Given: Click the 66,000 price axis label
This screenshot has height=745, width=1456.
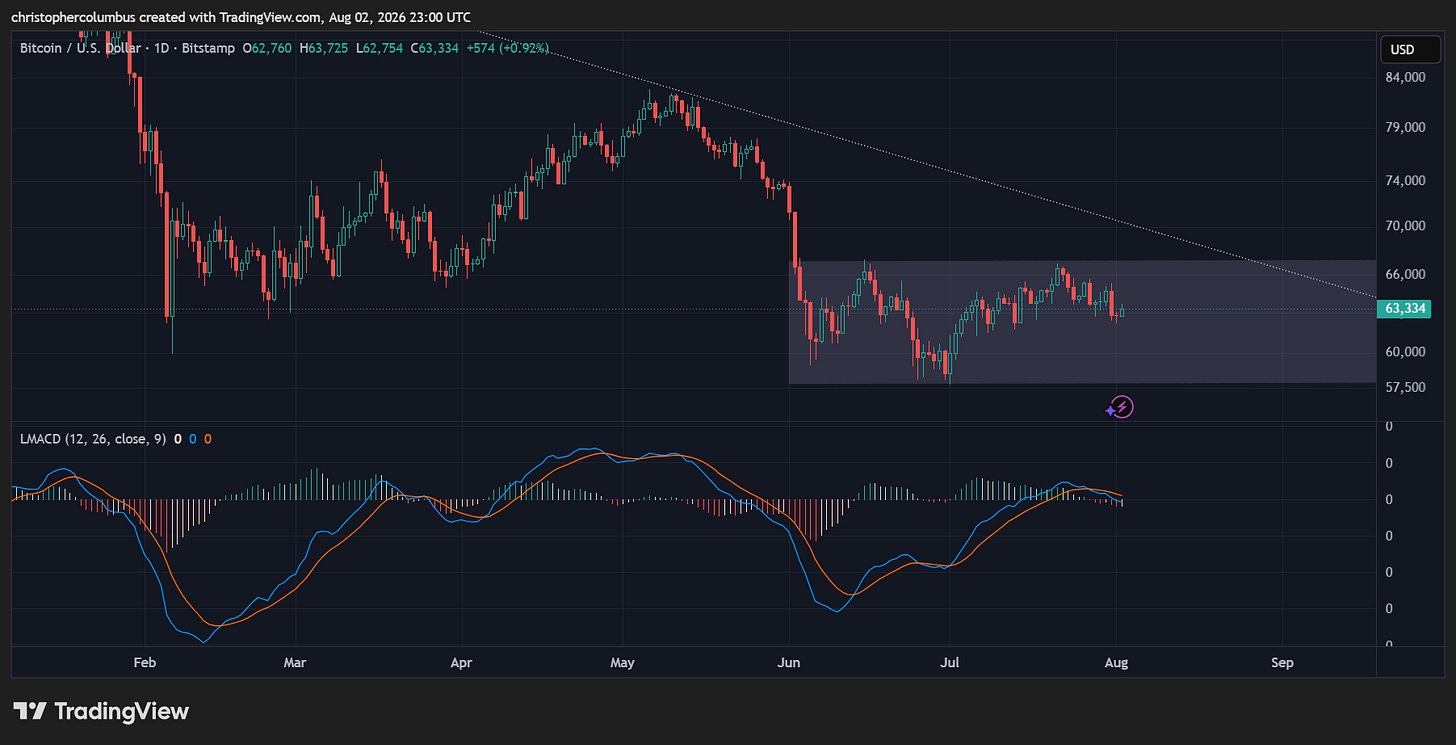Looking at the screenshot, I should (x=1405, y=274).
